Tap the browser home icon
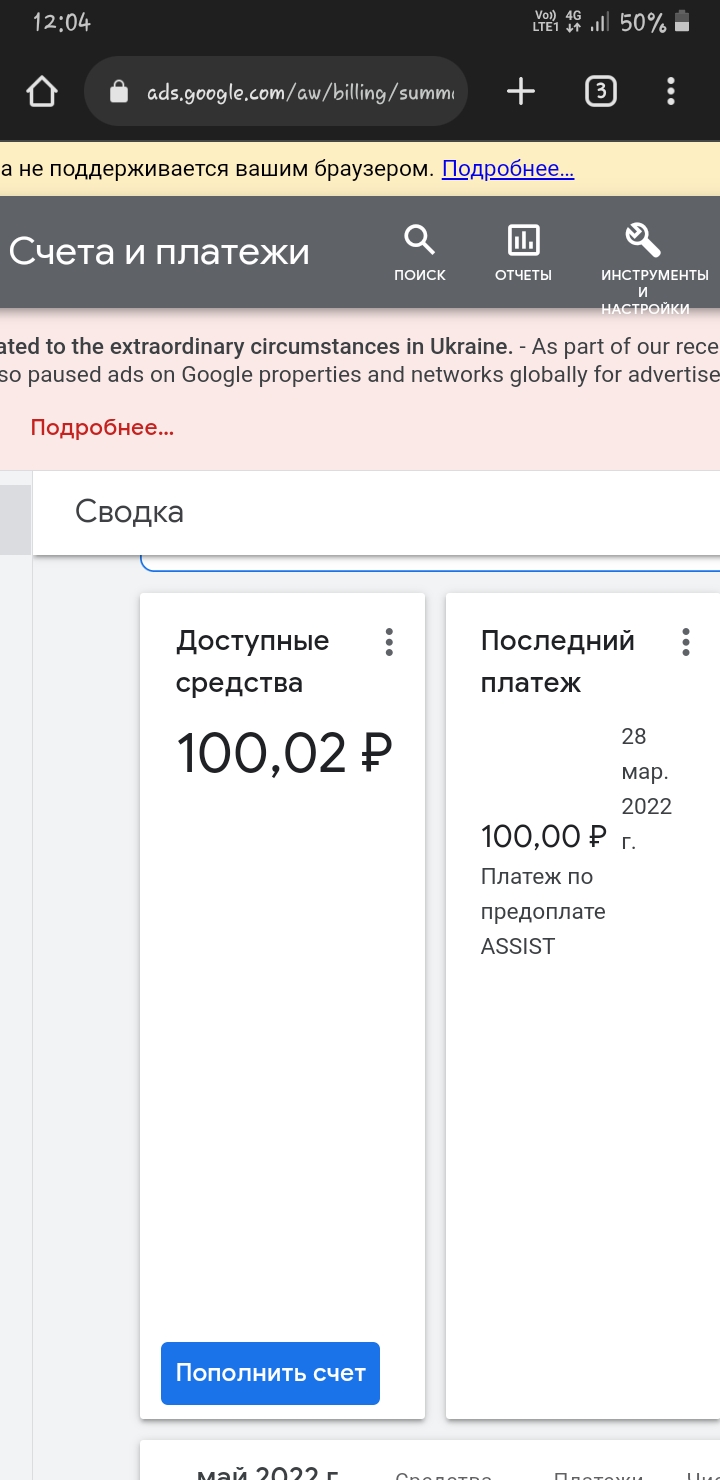Screen dimensions: 720x1480 (42, 93)
